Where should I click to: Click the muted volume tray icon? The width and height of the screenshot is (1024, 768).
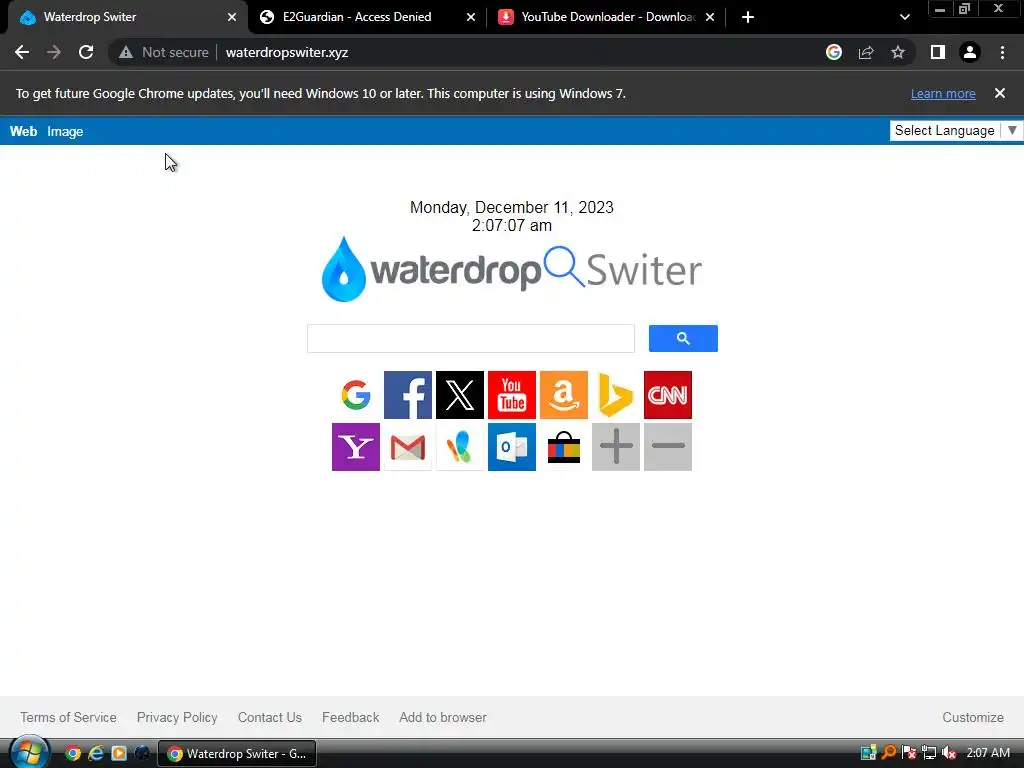[x=949, y=753]
